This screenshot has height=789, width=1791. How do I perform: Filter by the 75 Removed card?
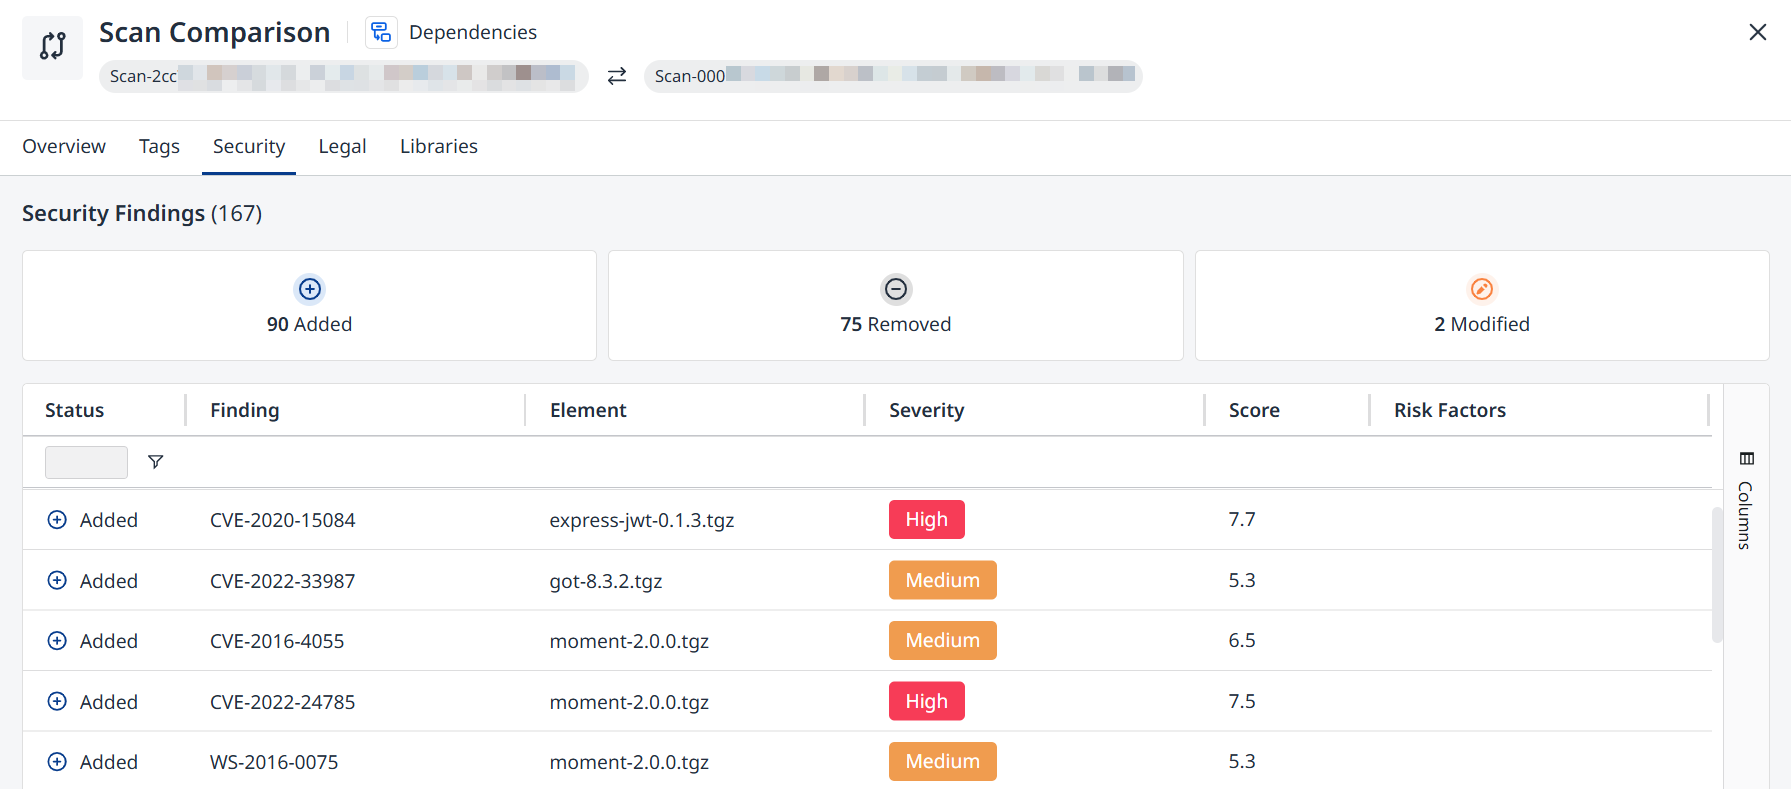coord(896,305)
